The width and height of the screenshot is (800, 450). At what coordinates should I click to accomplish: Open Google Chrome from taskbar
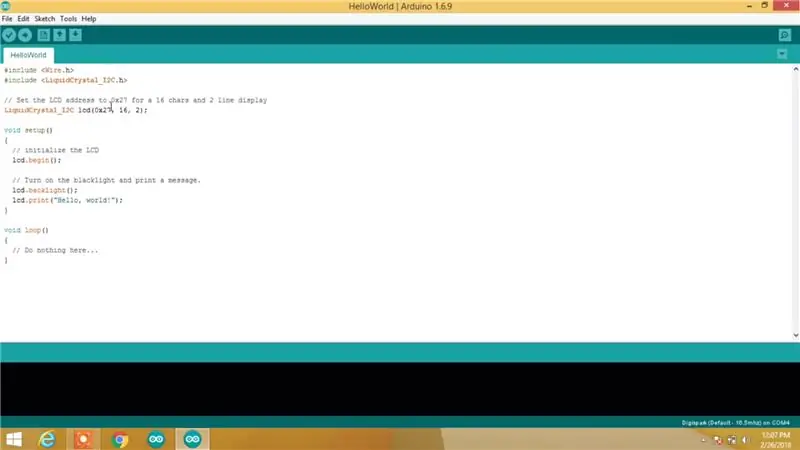coord(120,439)
